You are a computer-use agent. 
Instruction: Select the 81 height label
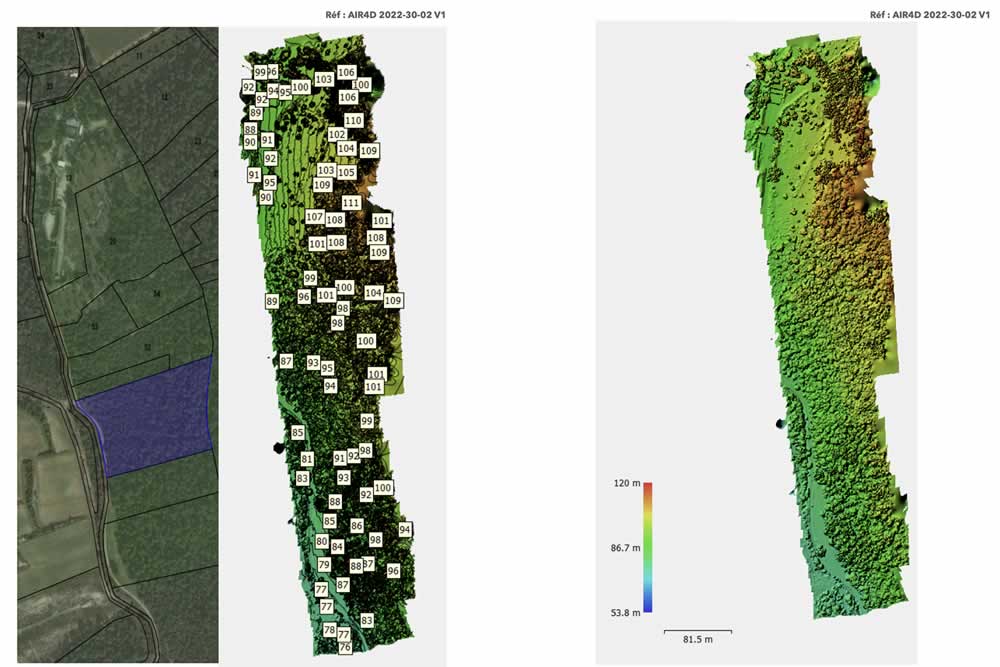307,459
